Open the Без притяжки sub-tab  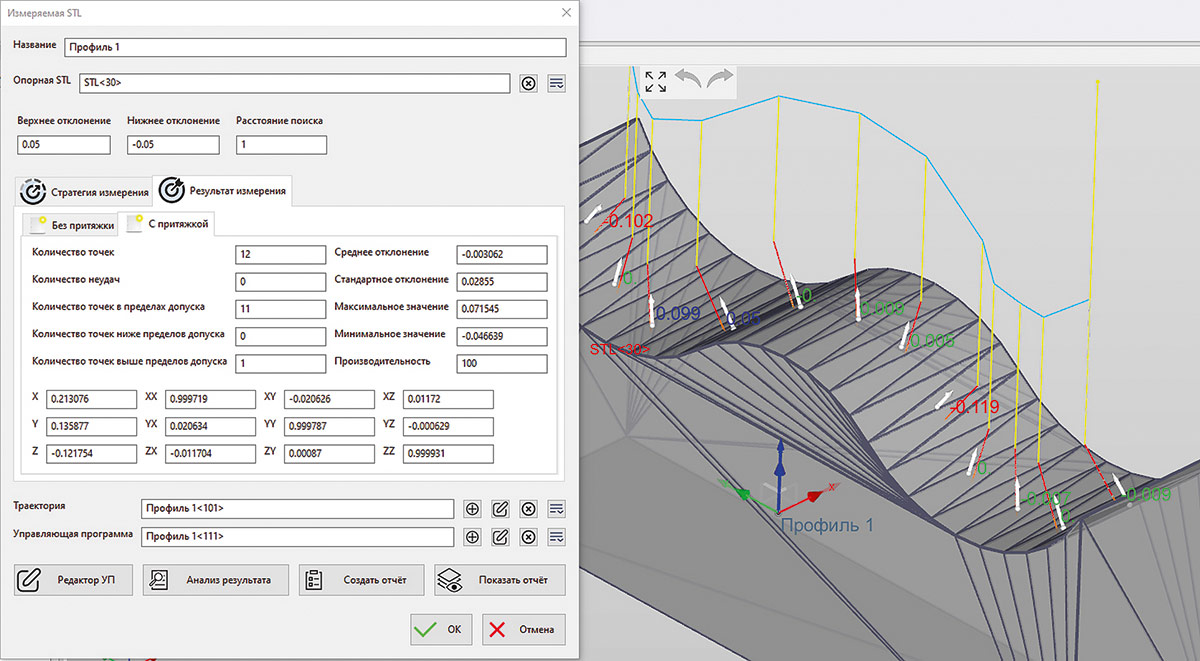[71, 224]
